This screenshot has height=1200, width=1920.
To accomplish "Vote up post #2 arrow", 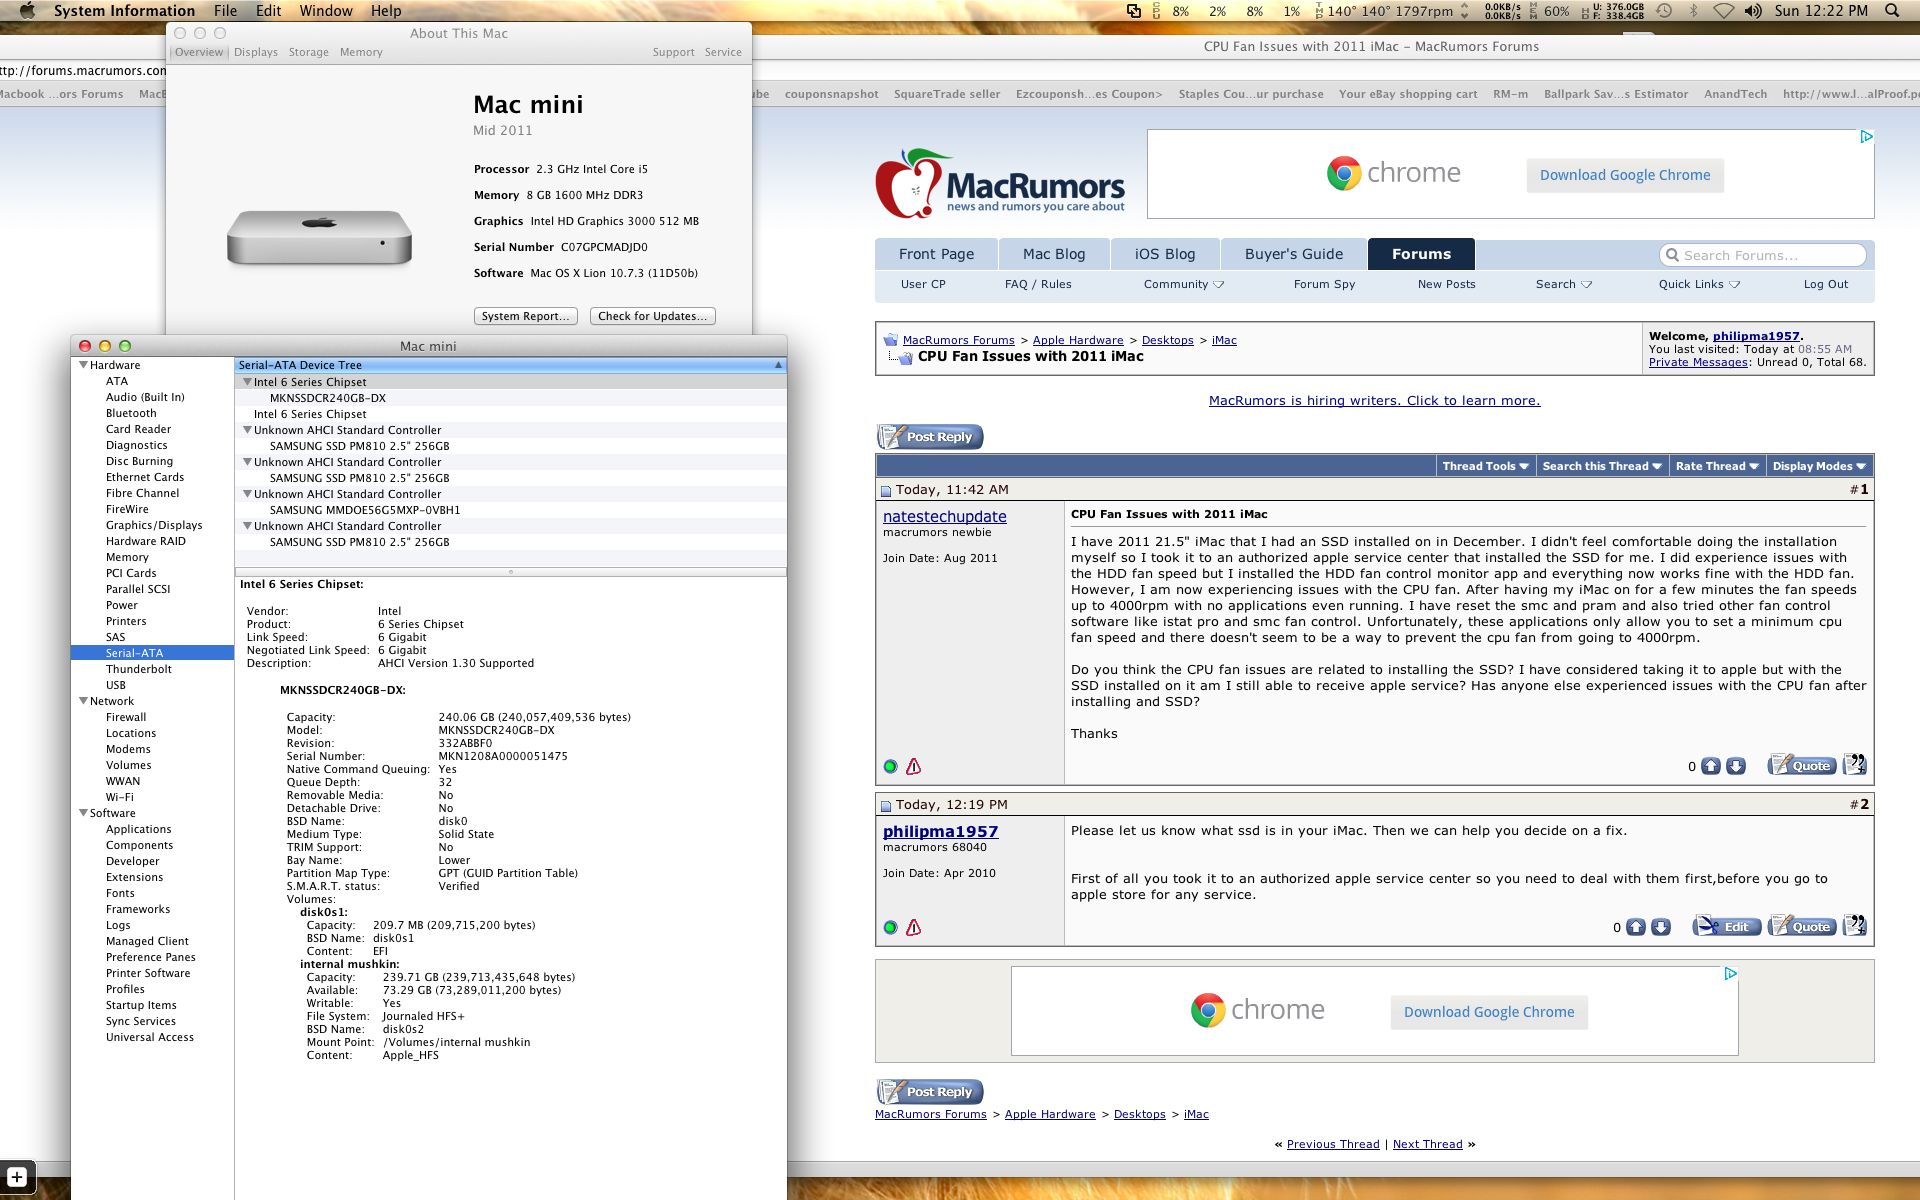I will [x=1636, y=927].
